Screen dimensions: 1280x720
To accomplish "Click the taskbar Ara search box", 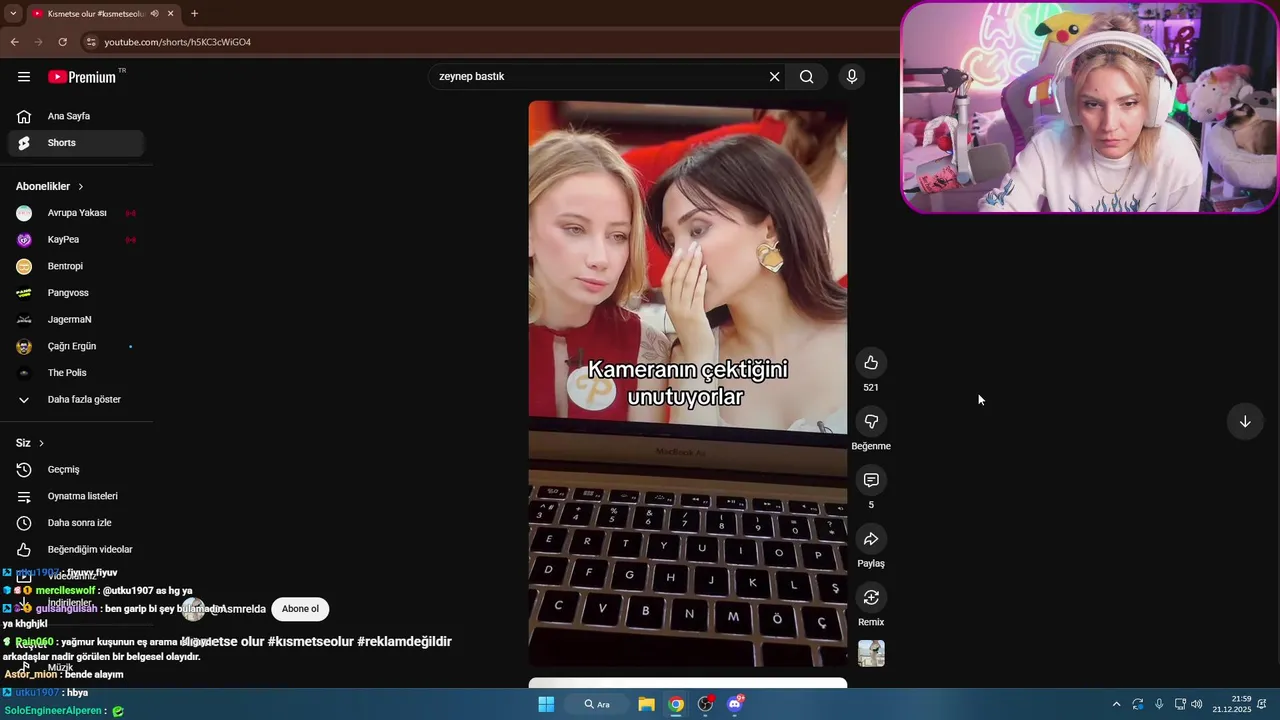I will 598,704.
